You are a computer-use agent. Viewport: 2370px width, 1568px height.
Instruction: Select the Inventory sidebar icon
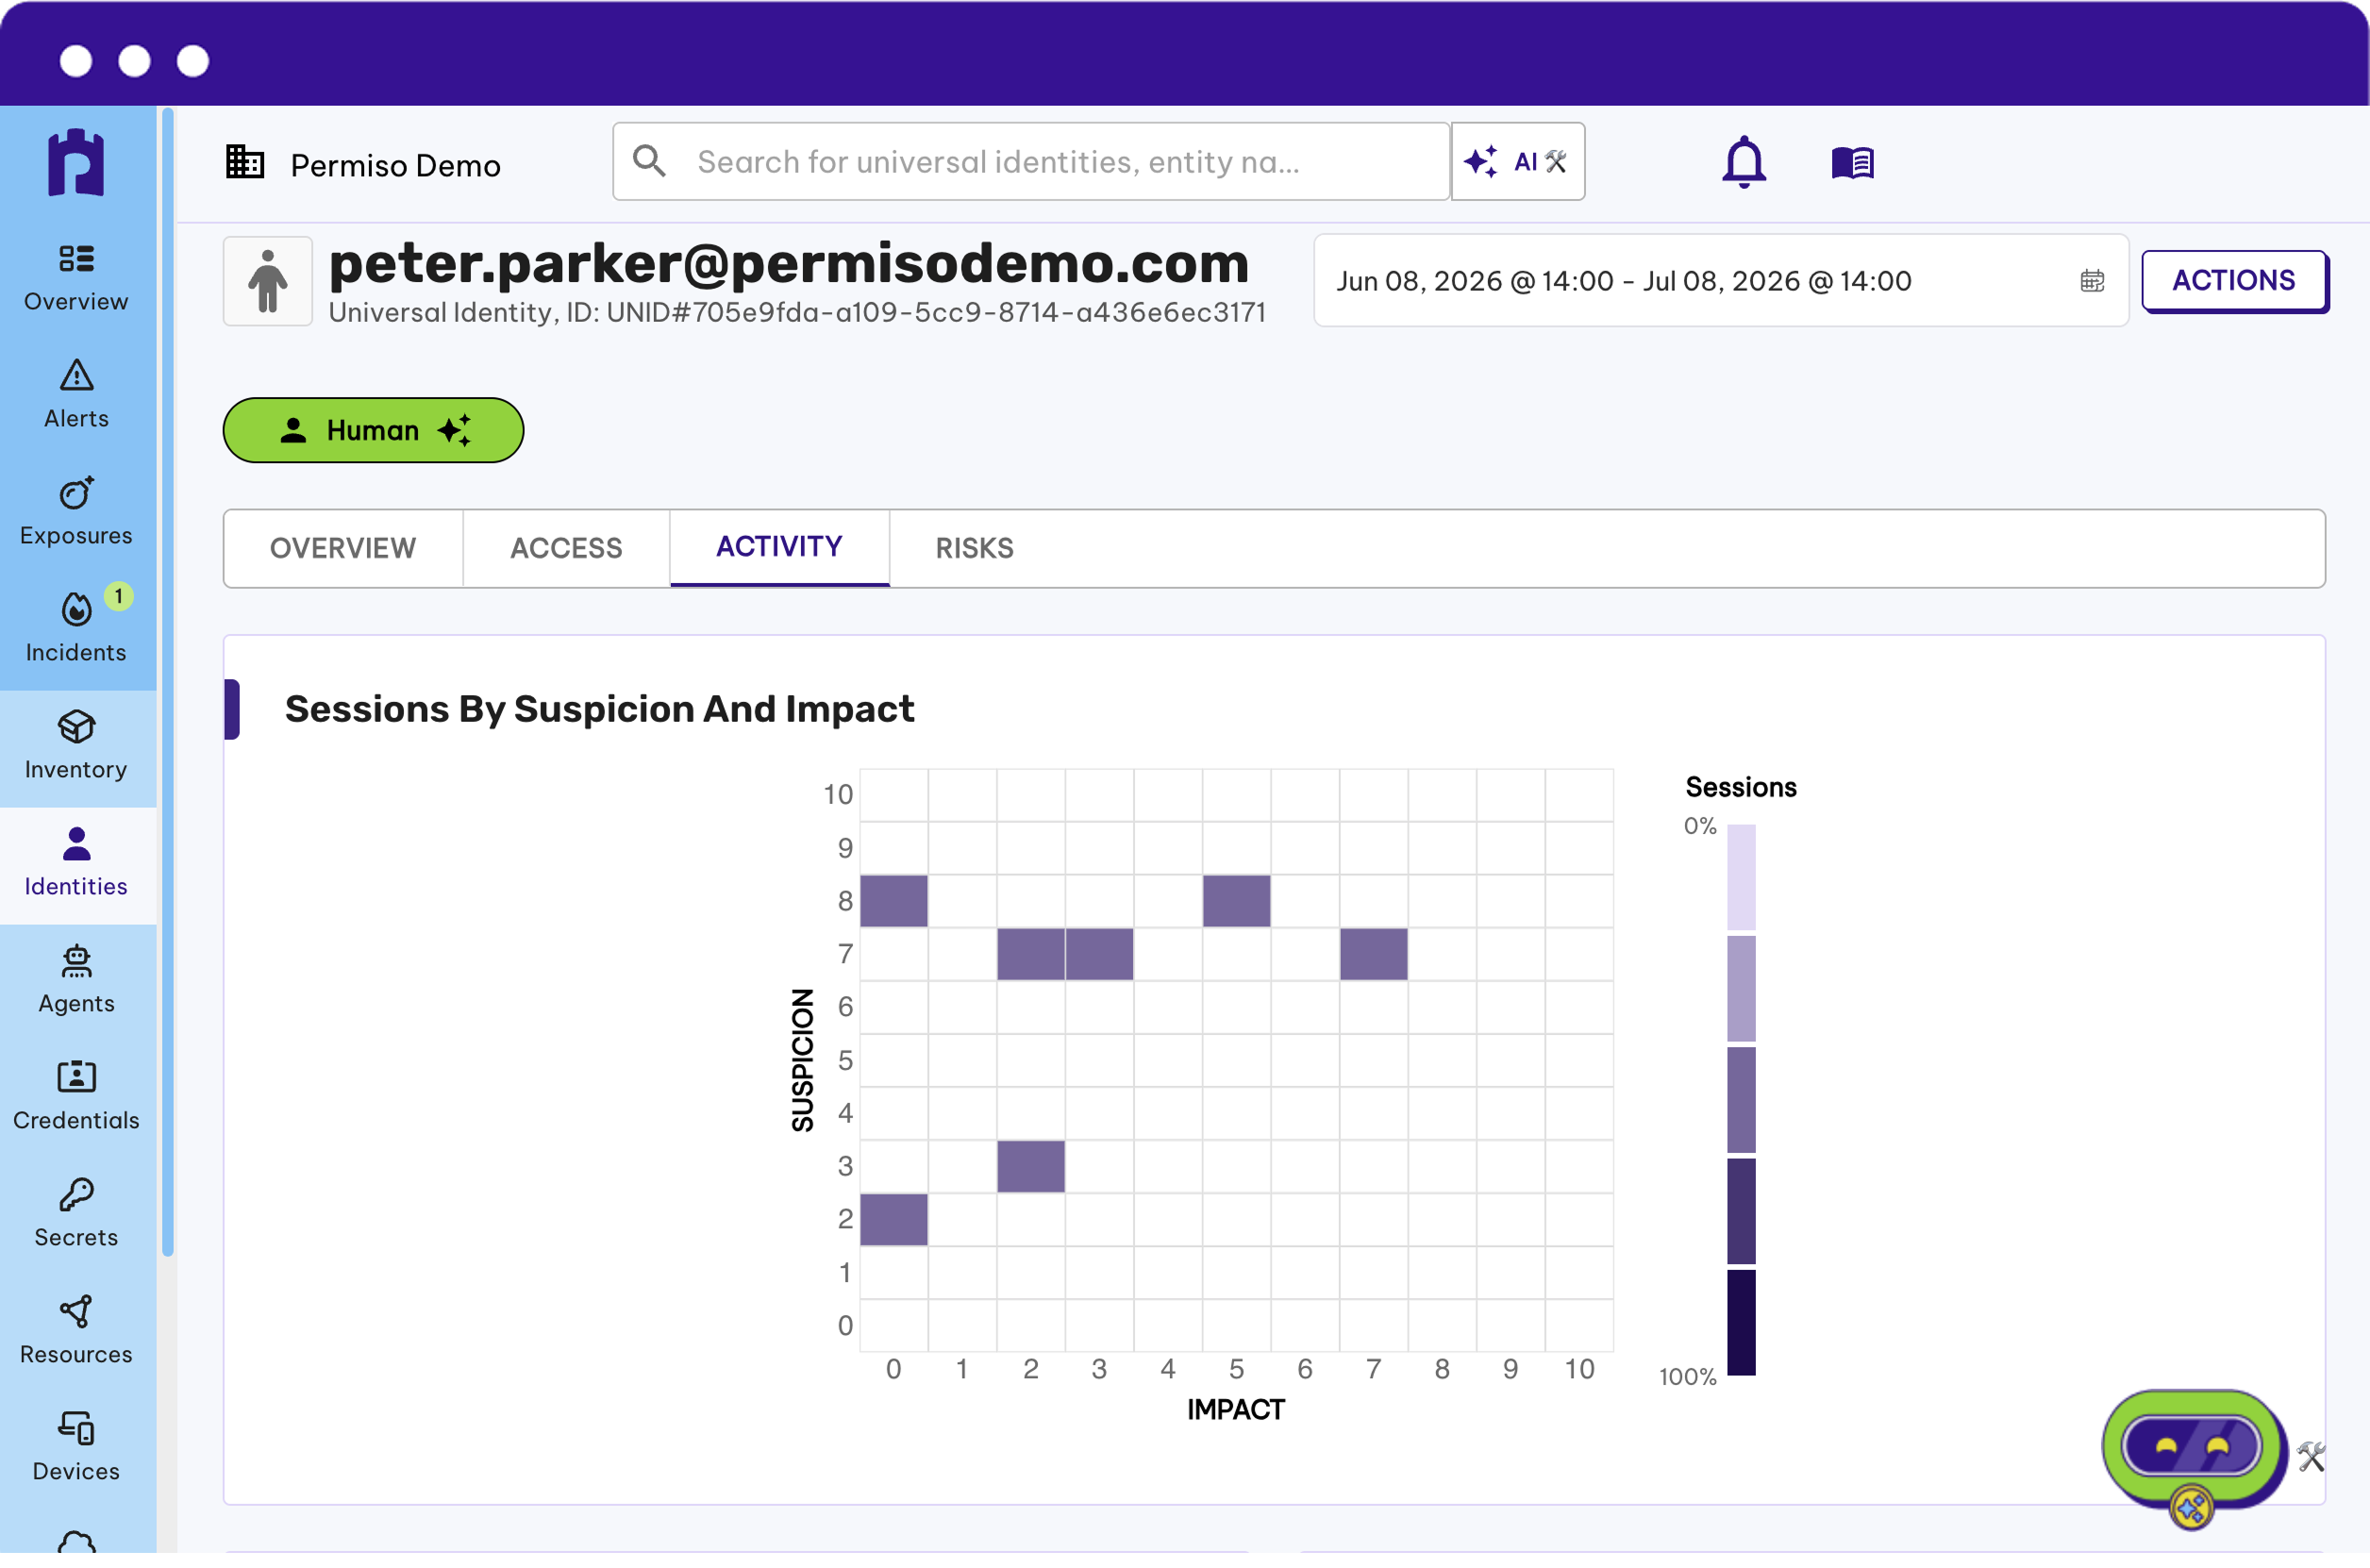coord(76,746)
